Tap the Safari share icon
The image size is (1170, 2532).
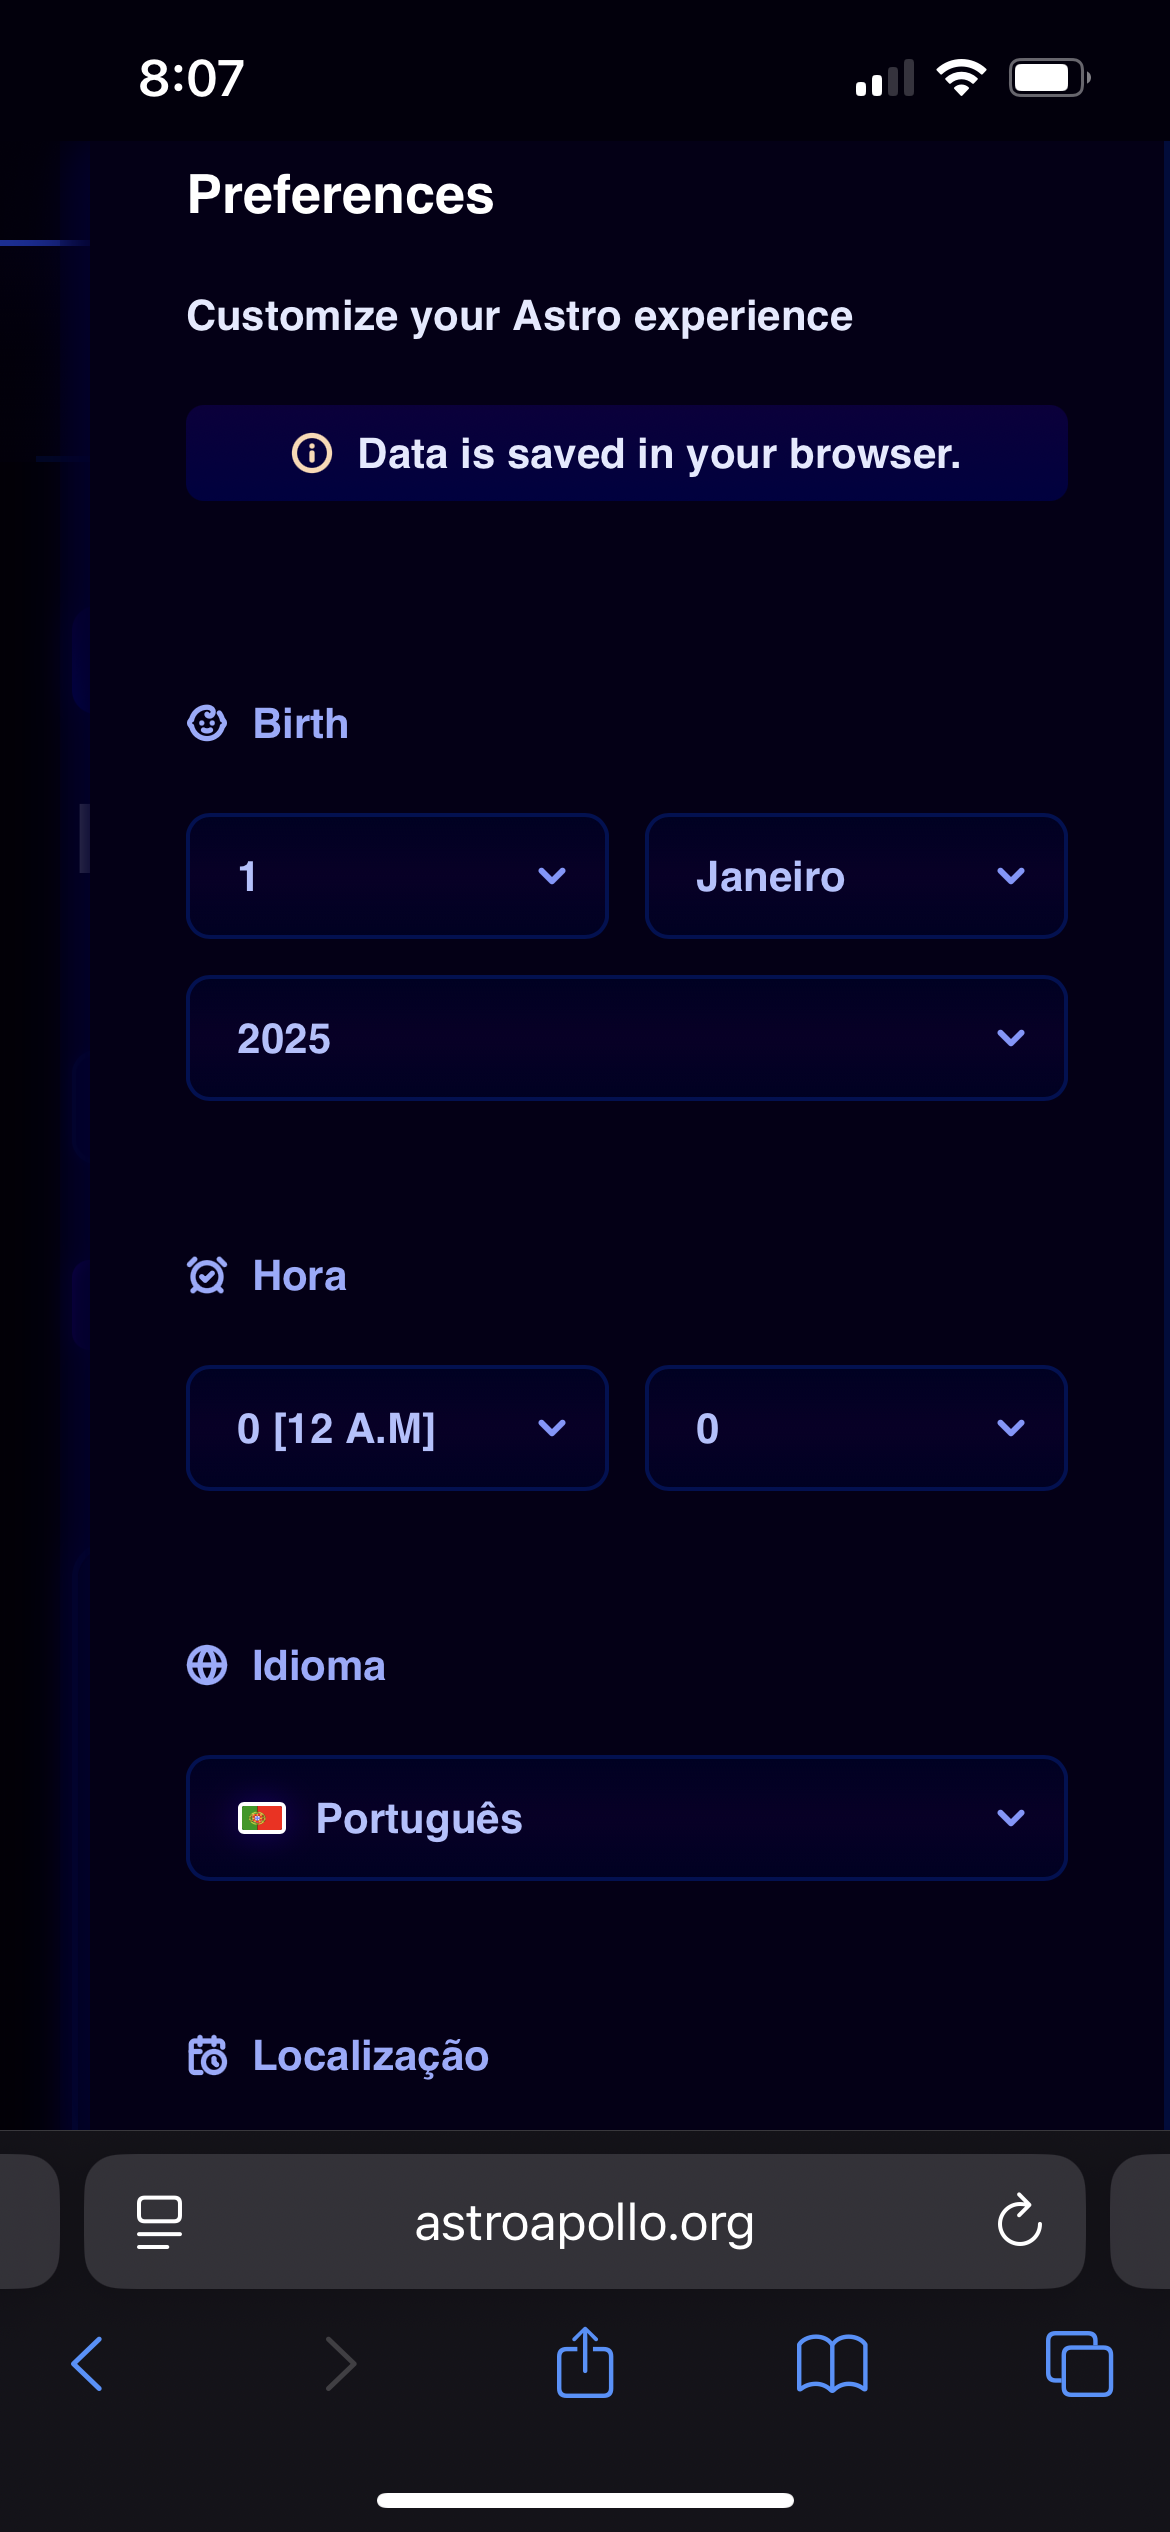click(585, 2362)
